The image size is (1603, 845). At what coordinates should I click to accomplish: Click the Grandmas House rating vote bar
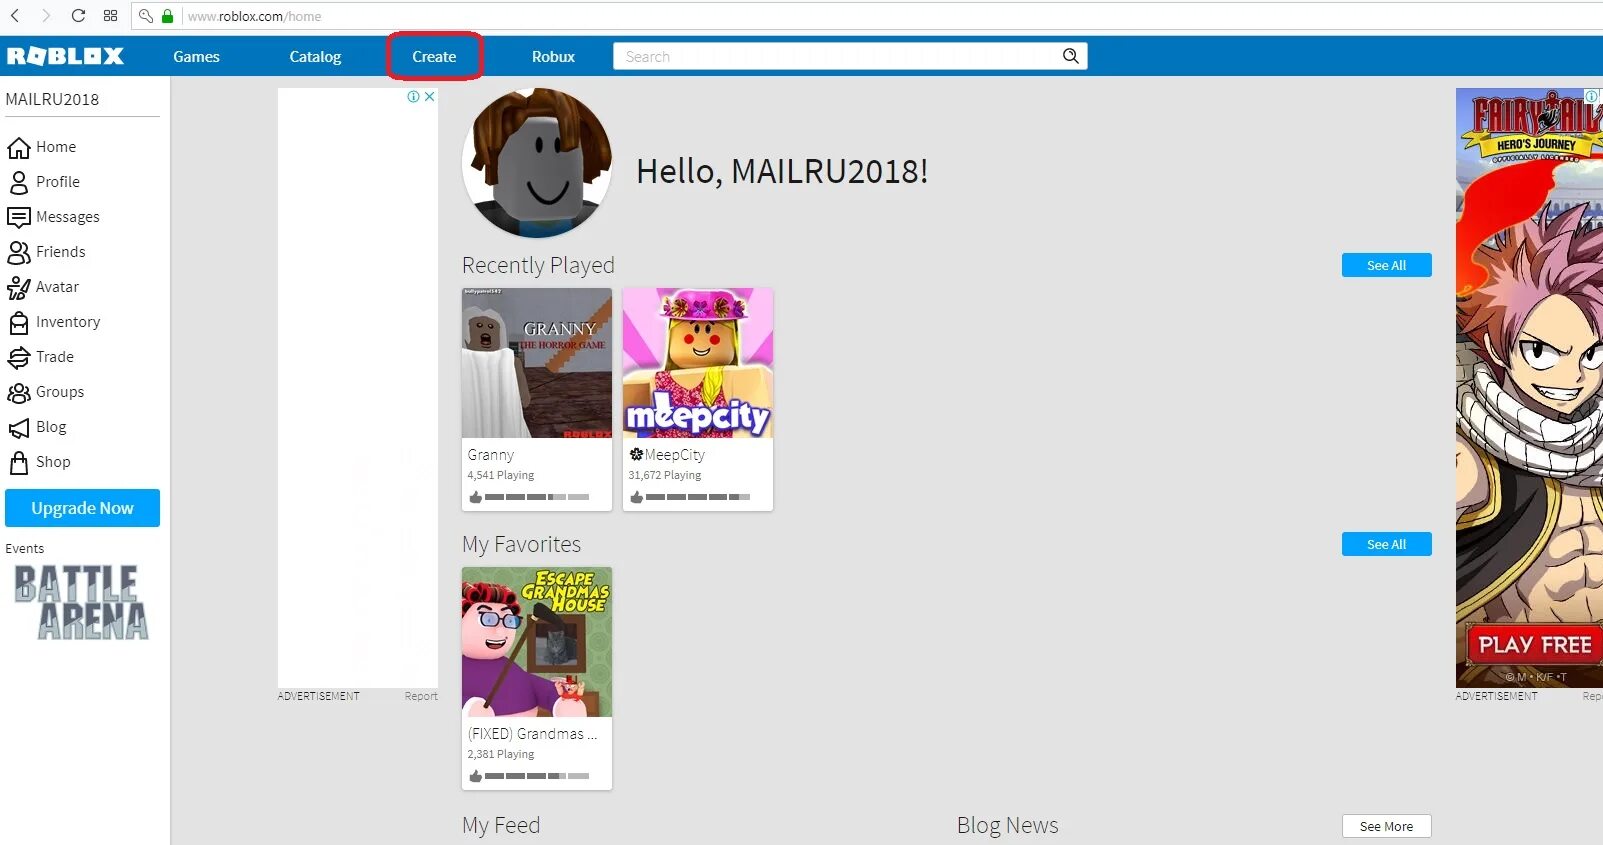(x=537, y=776)
